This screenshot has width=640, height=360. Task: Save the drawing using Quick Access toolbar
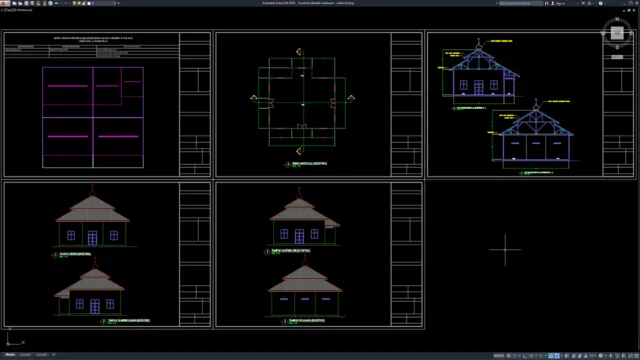[x=27, y=3]
